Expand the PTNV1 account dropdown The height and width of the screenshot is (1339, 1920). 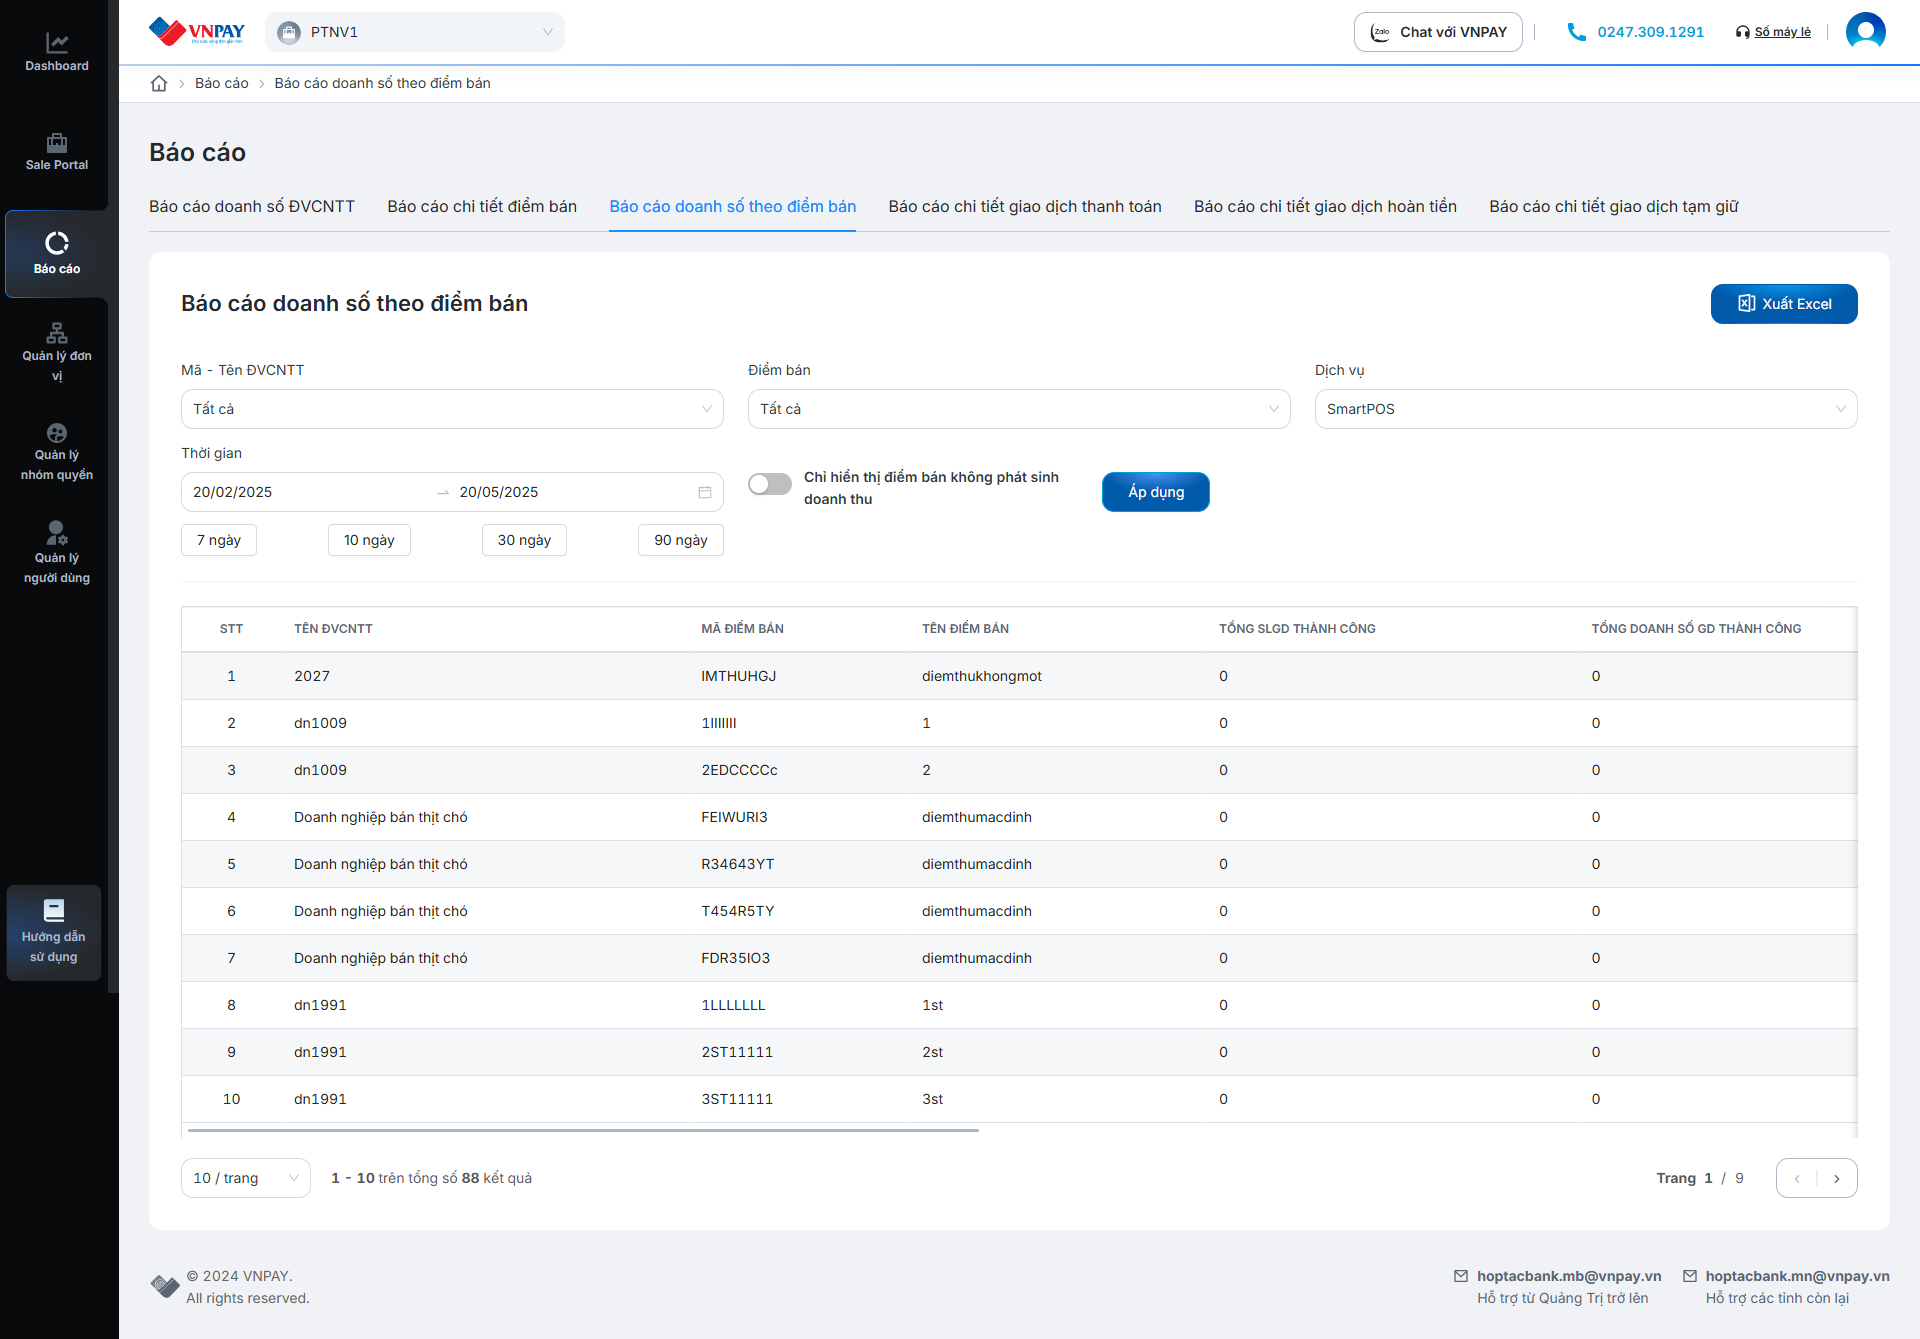pos(415,32)
